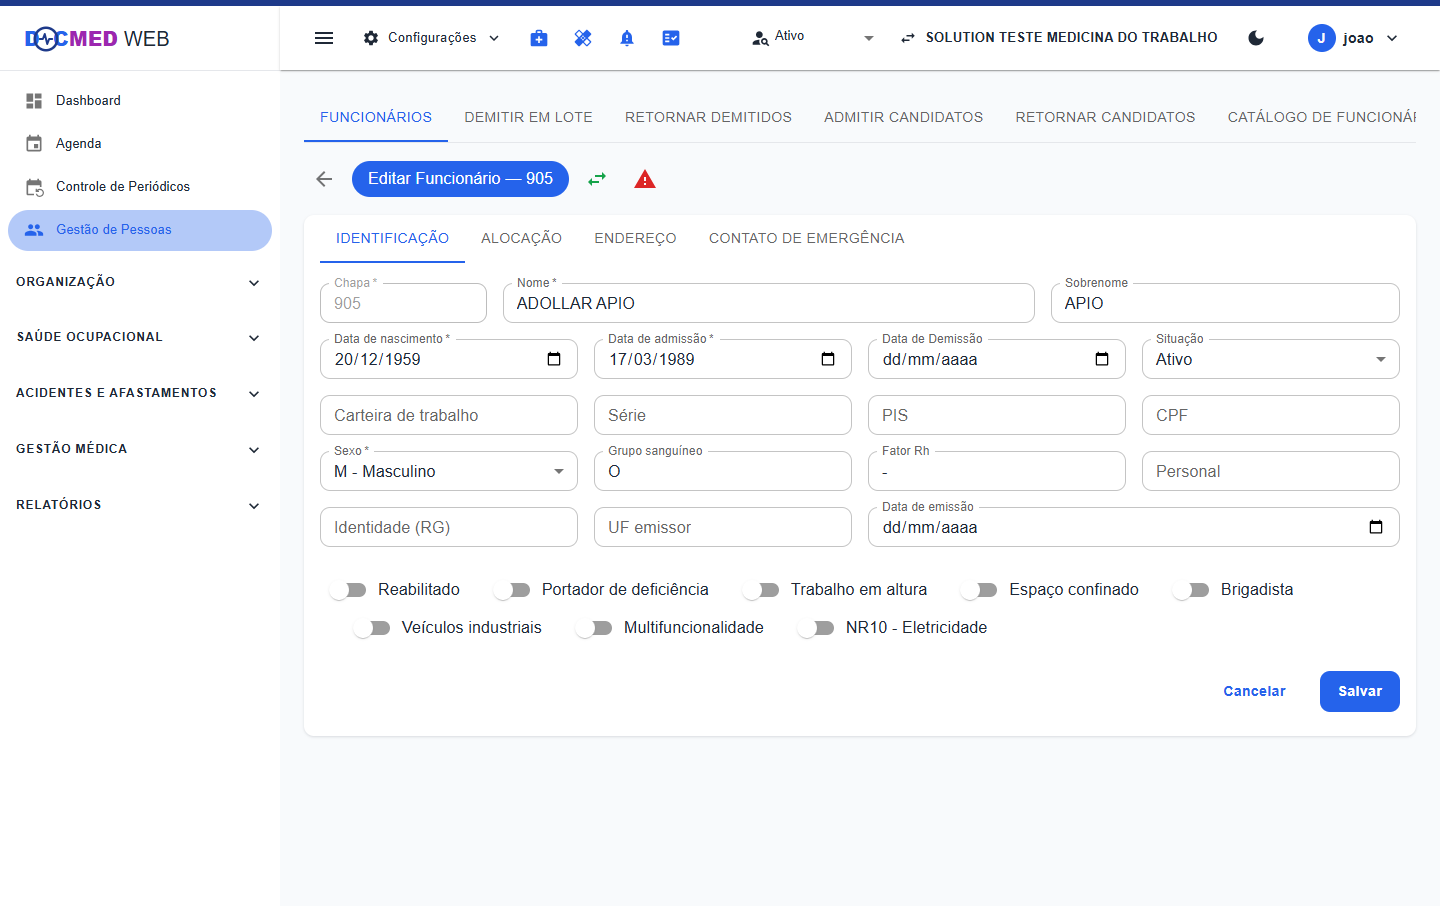This screenshot has height=906, width=1440.
Task: Toggle Veículos industriais switch
Action: [372, 628]
